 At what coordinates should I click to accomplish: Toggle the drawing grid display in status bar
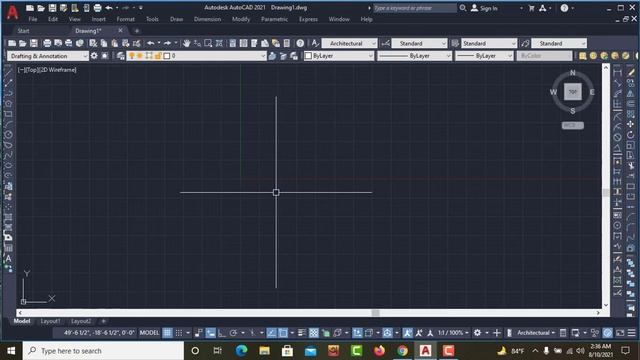(x=167, y=333)
